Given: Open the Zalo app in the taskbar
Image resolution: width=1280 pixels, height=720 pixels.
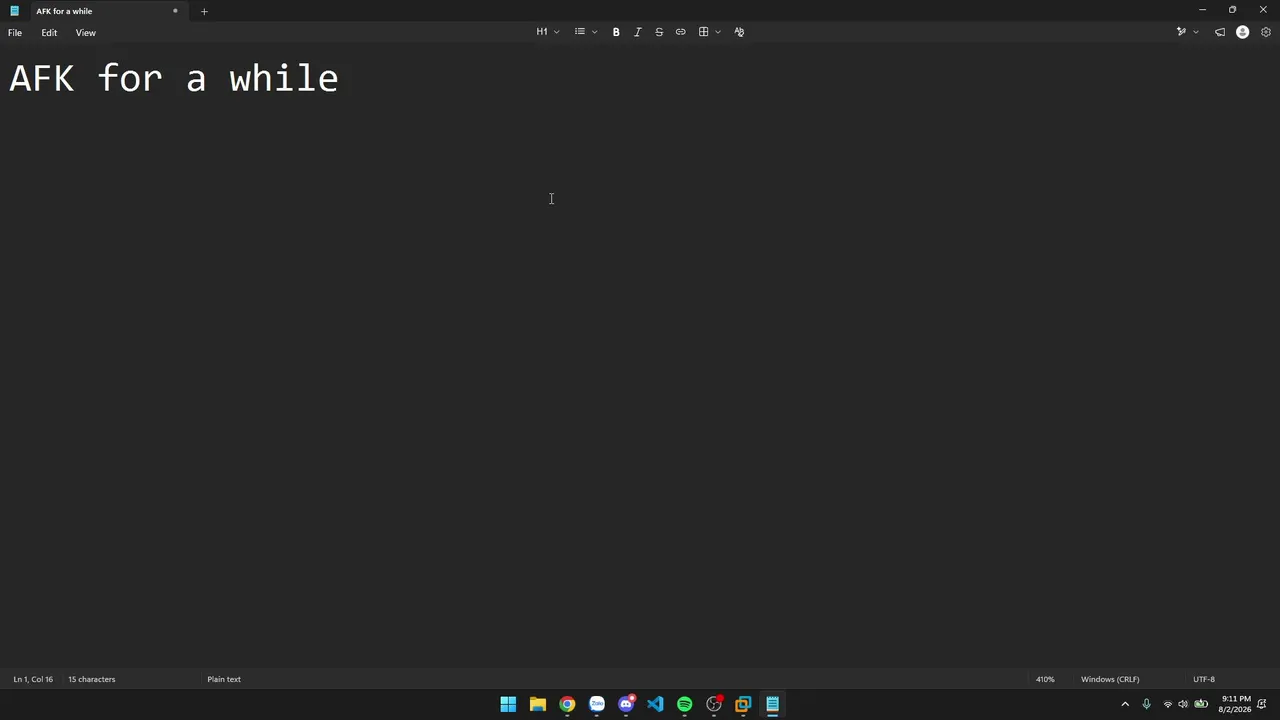Looking at the screenshot, I should pos(597,704).
